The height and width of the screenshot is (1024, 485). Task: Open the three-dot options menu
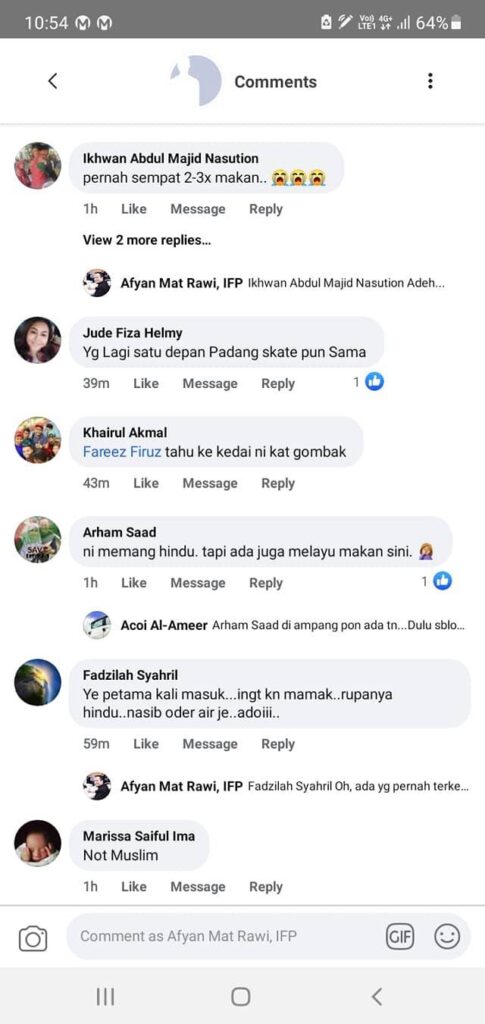point(430,81)
